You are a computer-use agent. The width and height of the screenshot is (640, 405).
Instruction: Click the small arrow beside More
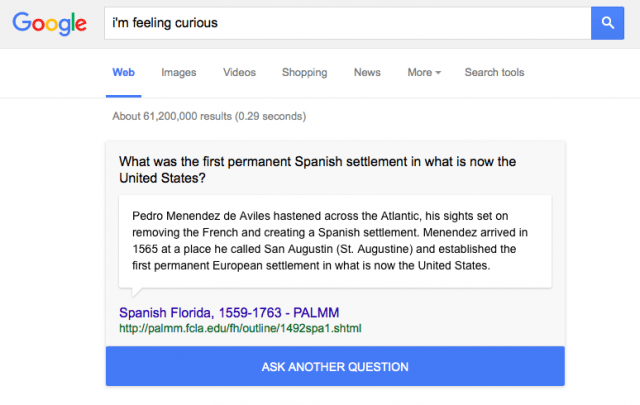coord(438,73)
